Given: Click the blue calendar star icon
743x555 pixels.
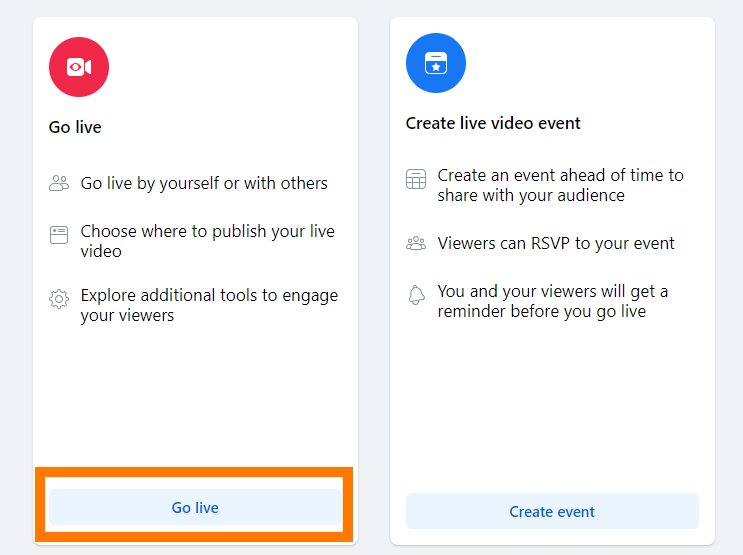Looking at the screenshot, I should tap(435, 63).
